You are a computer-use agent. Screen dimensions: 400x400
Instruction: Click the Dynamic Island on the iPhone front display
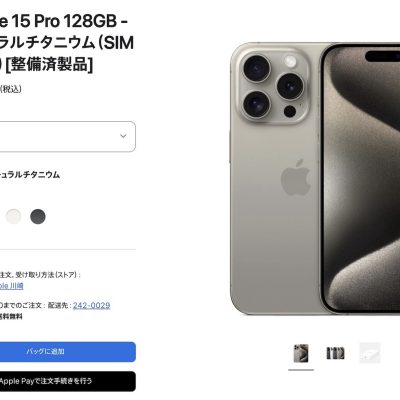383,56
